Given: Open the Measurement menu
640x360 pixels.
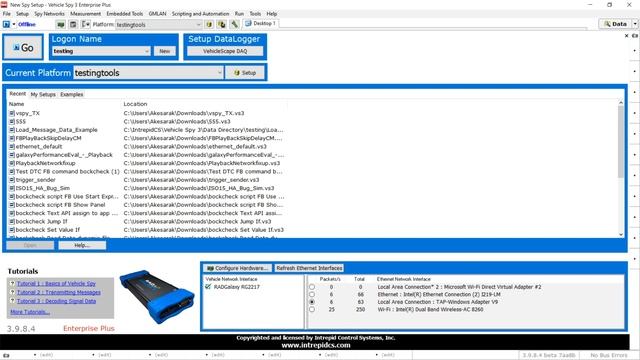Looking at the screenshot, I should coord(85,13).
